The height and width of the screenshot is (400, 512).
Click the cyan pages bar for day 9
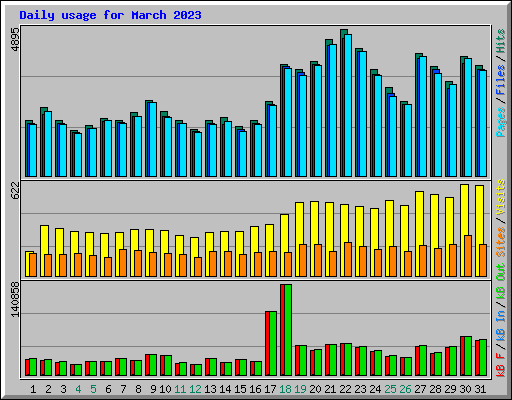pyautogui.click(x=153, y=139)
